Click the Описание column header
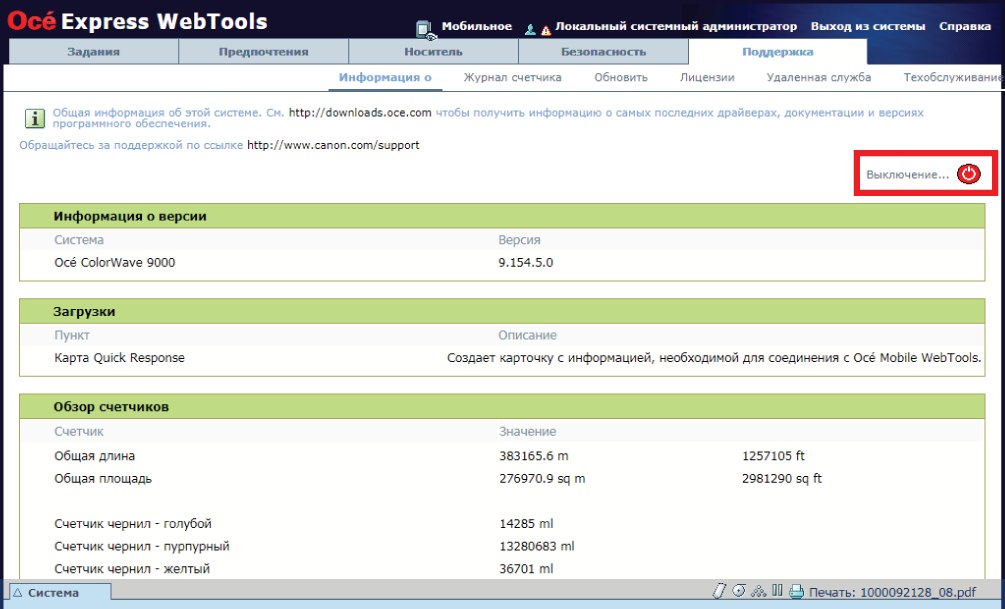Image resolution: width=1005 pixels, height=609 pixels. click(x=527, y=335)
